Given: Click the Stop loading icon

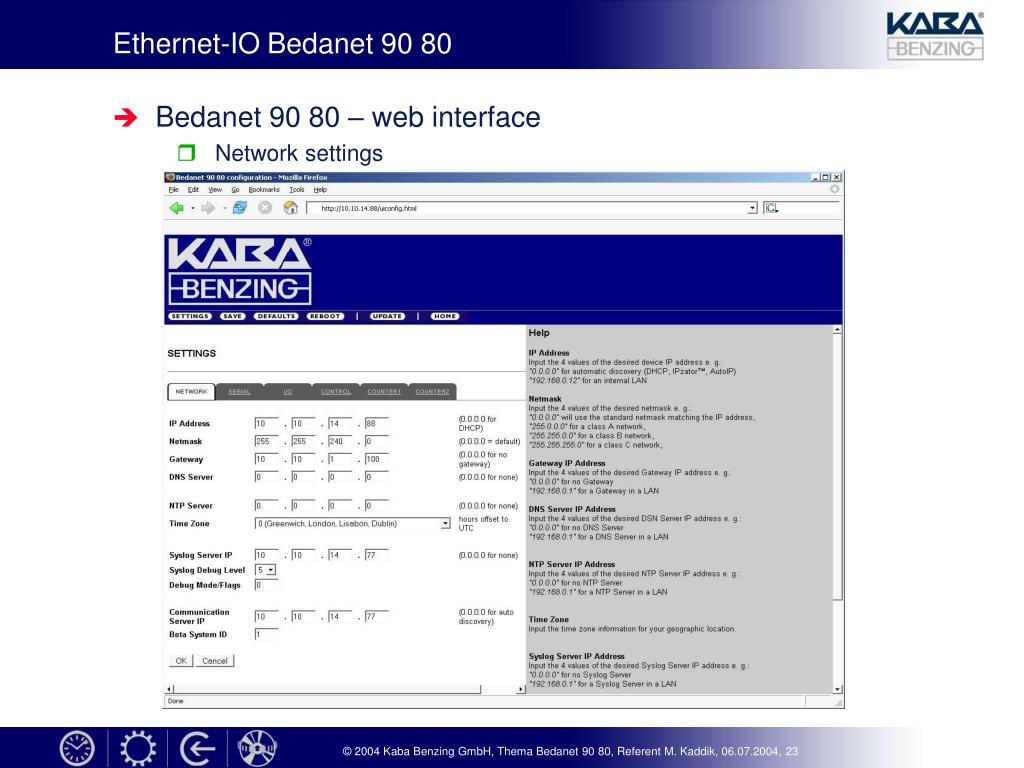Looking at the screenshot, I should [264, 208].
